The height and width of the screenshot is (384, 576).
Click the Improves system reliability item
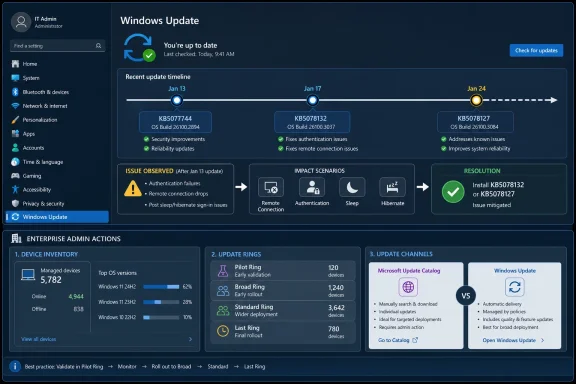coord(476,148)
